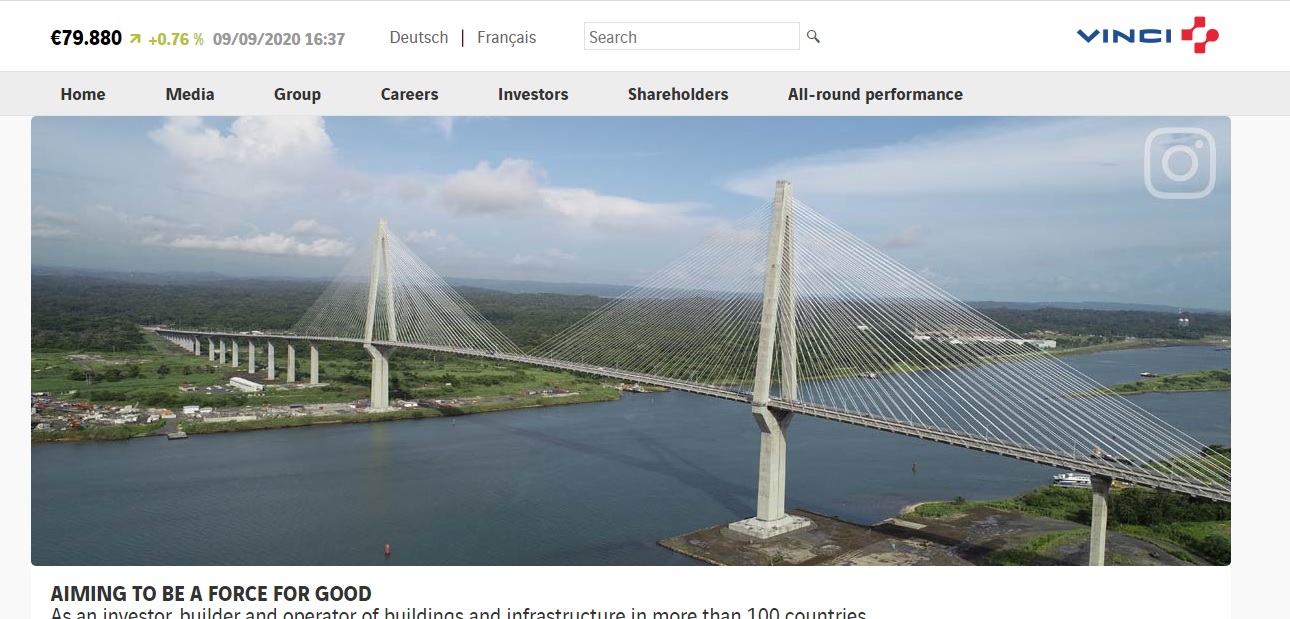Viewport: 1290px width, 619px height.
Task: Switch the site language to Deutsch
Action: tap(419, 37)
